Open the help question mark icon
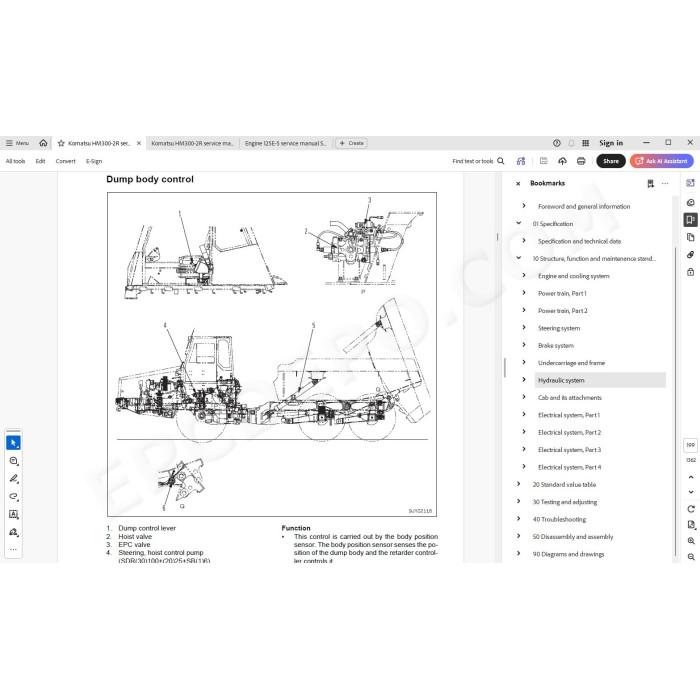The height and width of the screenshot is (700, 700). click(556, 143)
